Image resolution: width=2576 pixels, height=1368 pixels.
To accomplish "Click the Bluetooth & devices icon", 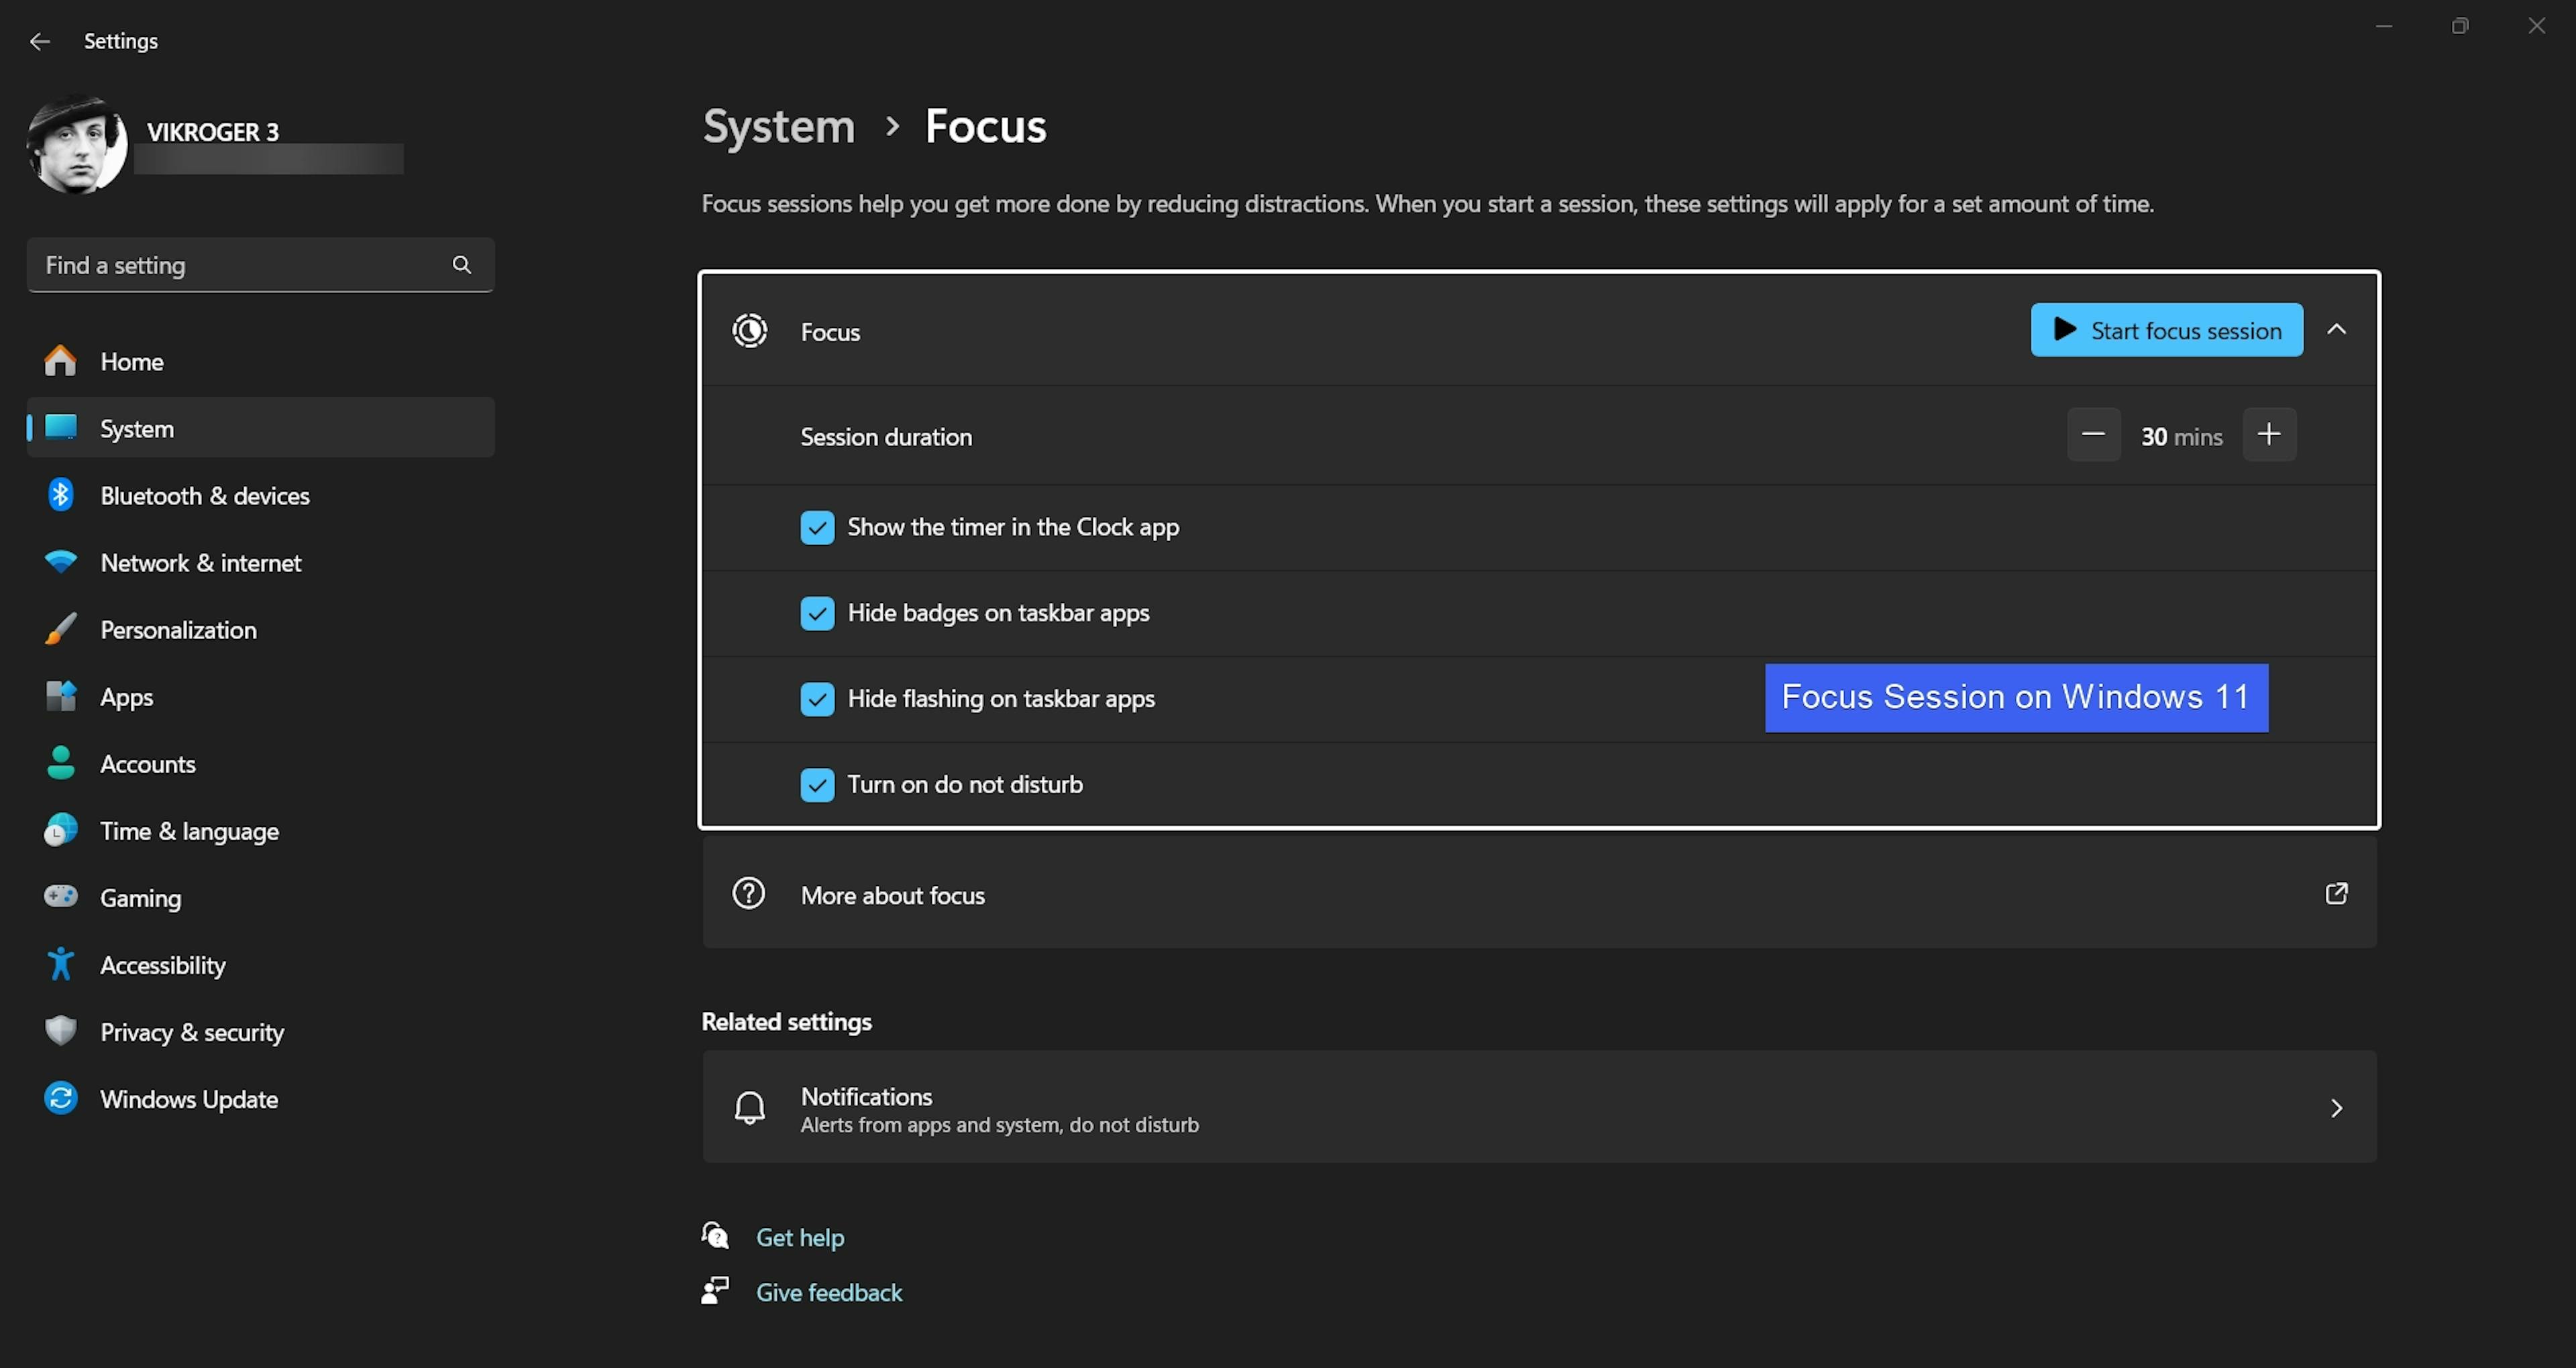I will click(61, 495).
